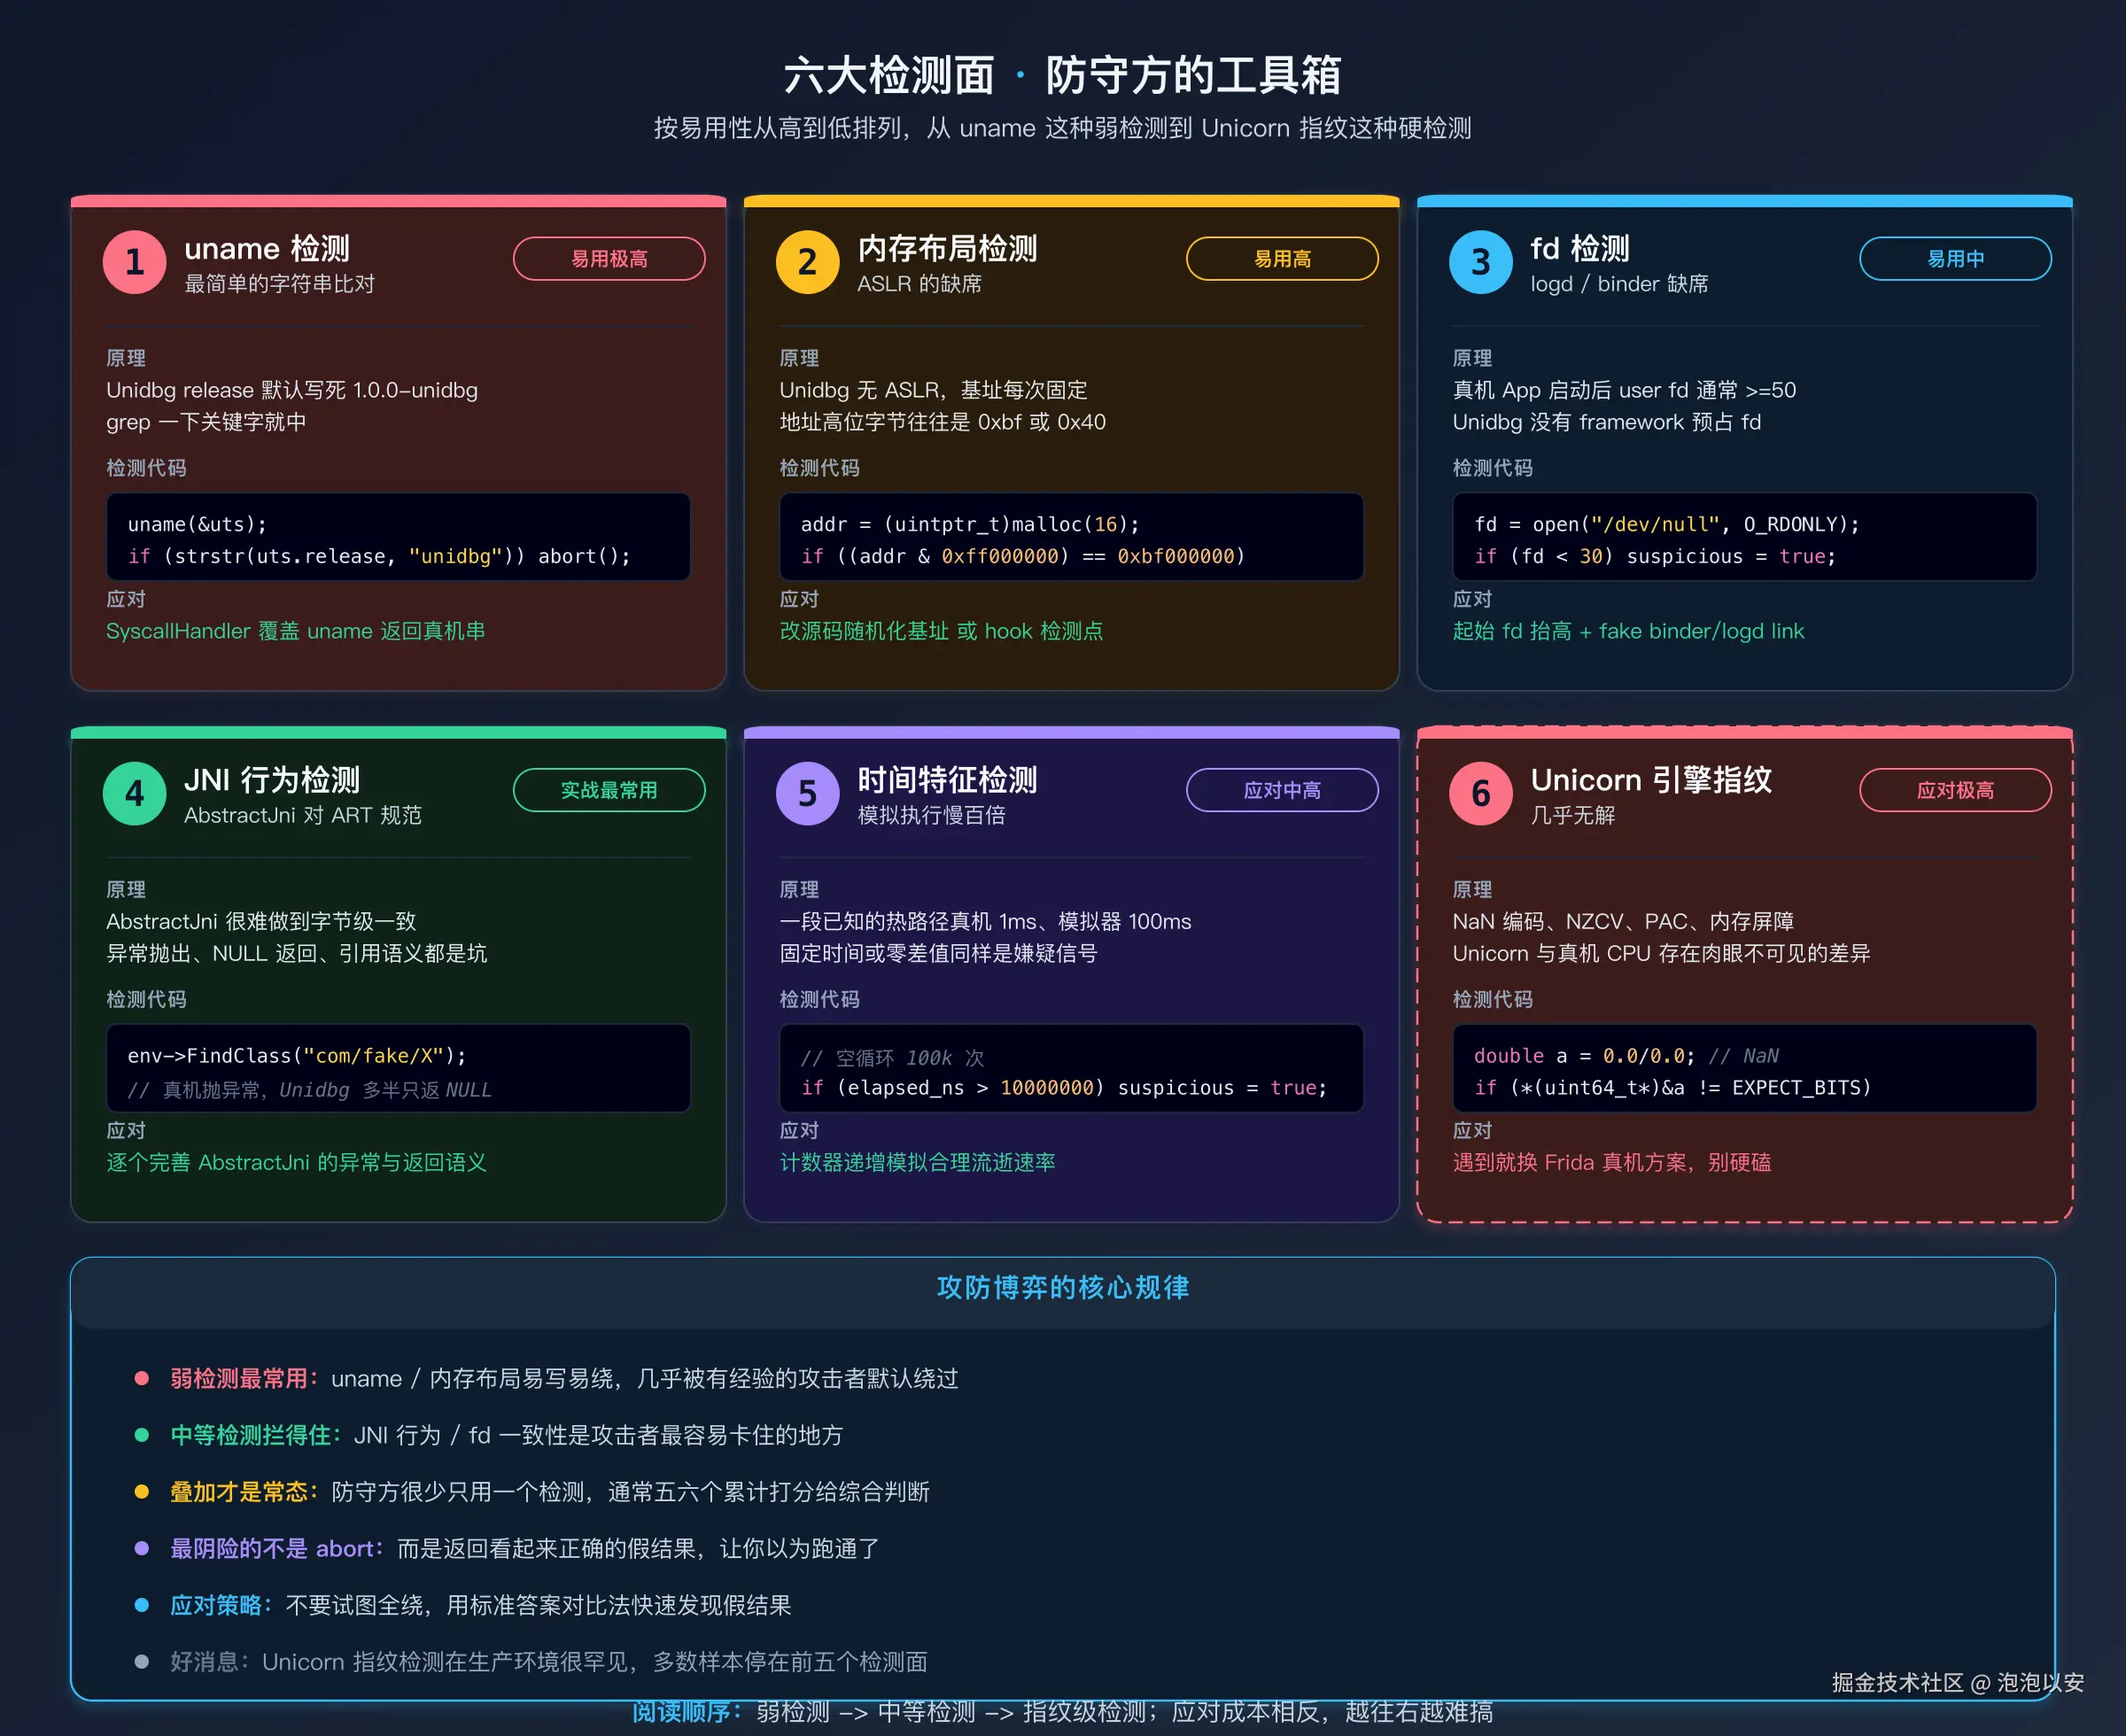
Task: Click the code line addr = (uintptr_t)malloc(16);
Action: coord(970,524)
